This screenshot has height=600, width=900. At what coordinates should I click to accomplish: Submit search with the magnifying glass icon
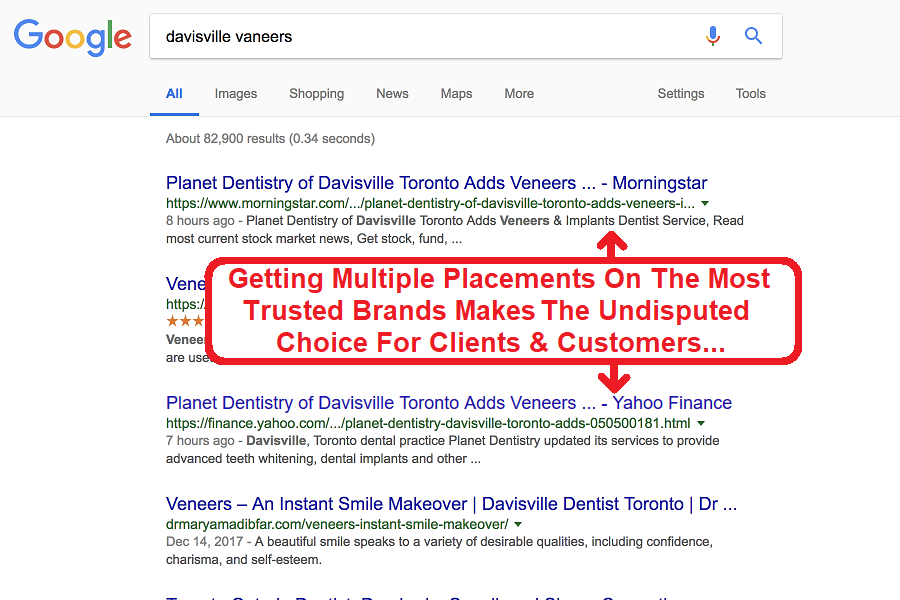click(753, 36)
